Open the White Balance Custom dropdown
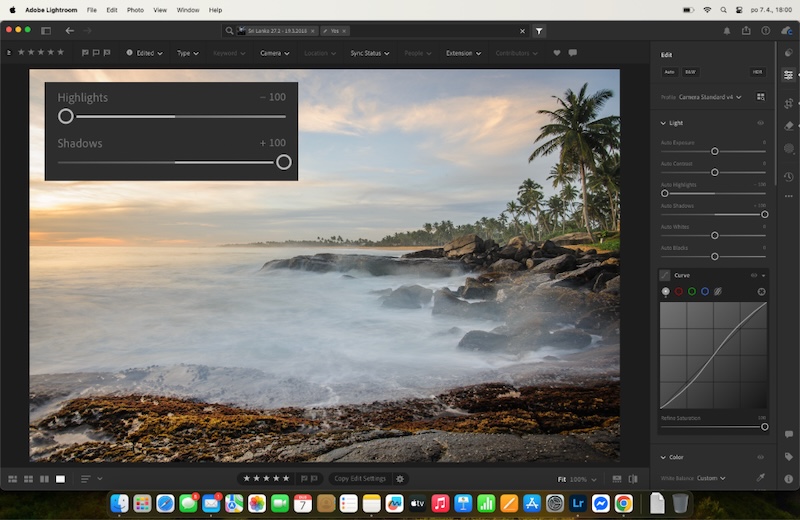The width and height of the screenshot is (800, 520). pos(711,478)
